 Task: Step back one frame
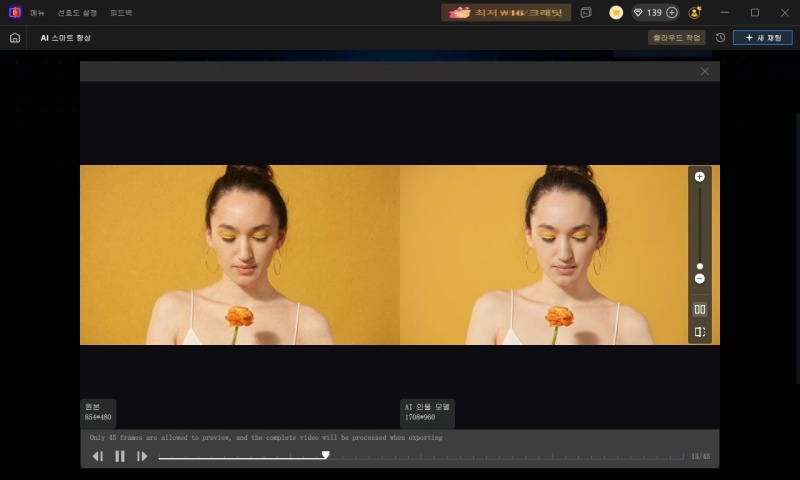click(97, 456)
